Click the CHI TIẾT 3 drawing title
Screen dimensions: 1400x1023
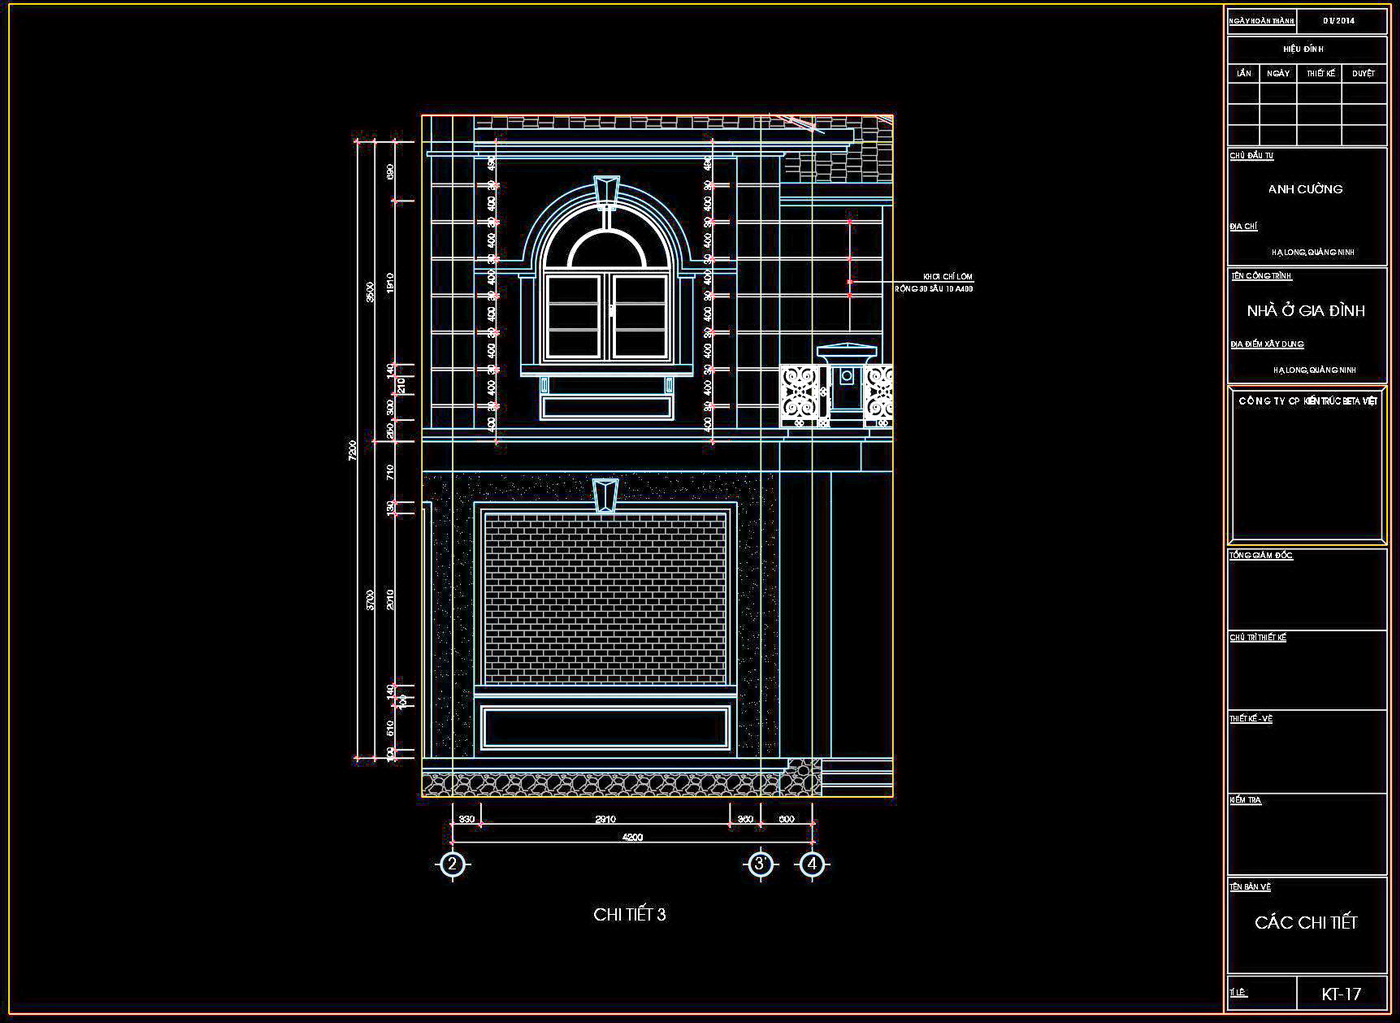pos(629,915)
